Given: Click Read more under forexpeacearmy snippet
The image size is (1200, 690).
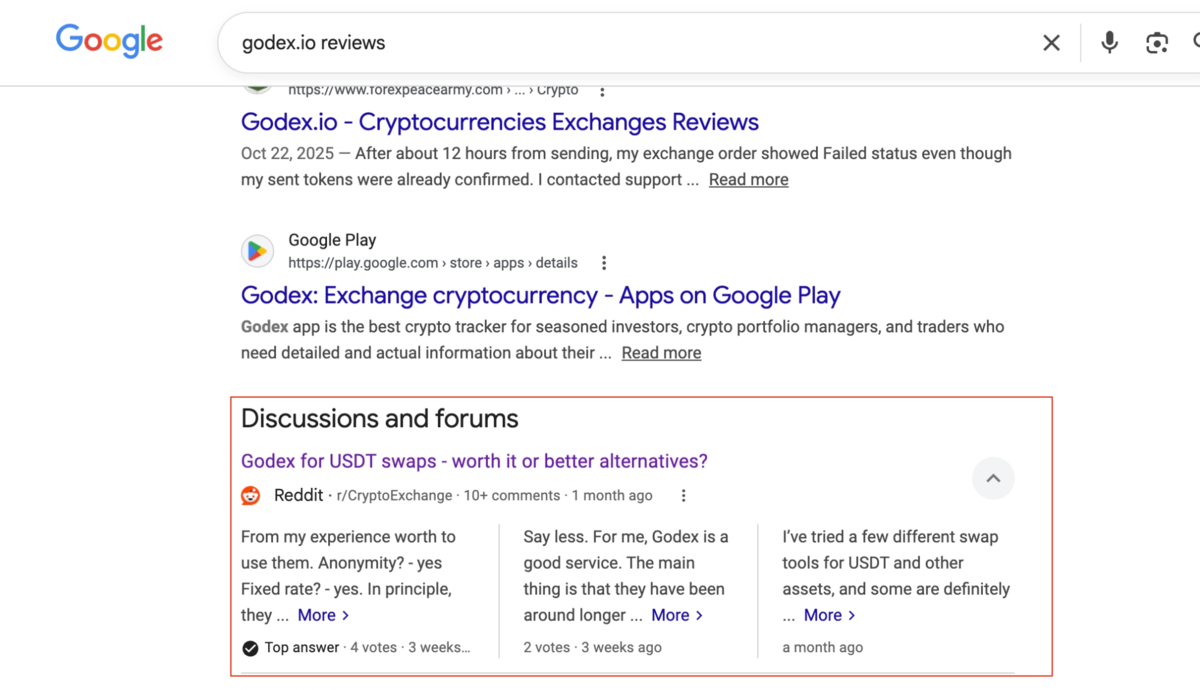Looking at the screenshot, I should (x=749, y=180).
